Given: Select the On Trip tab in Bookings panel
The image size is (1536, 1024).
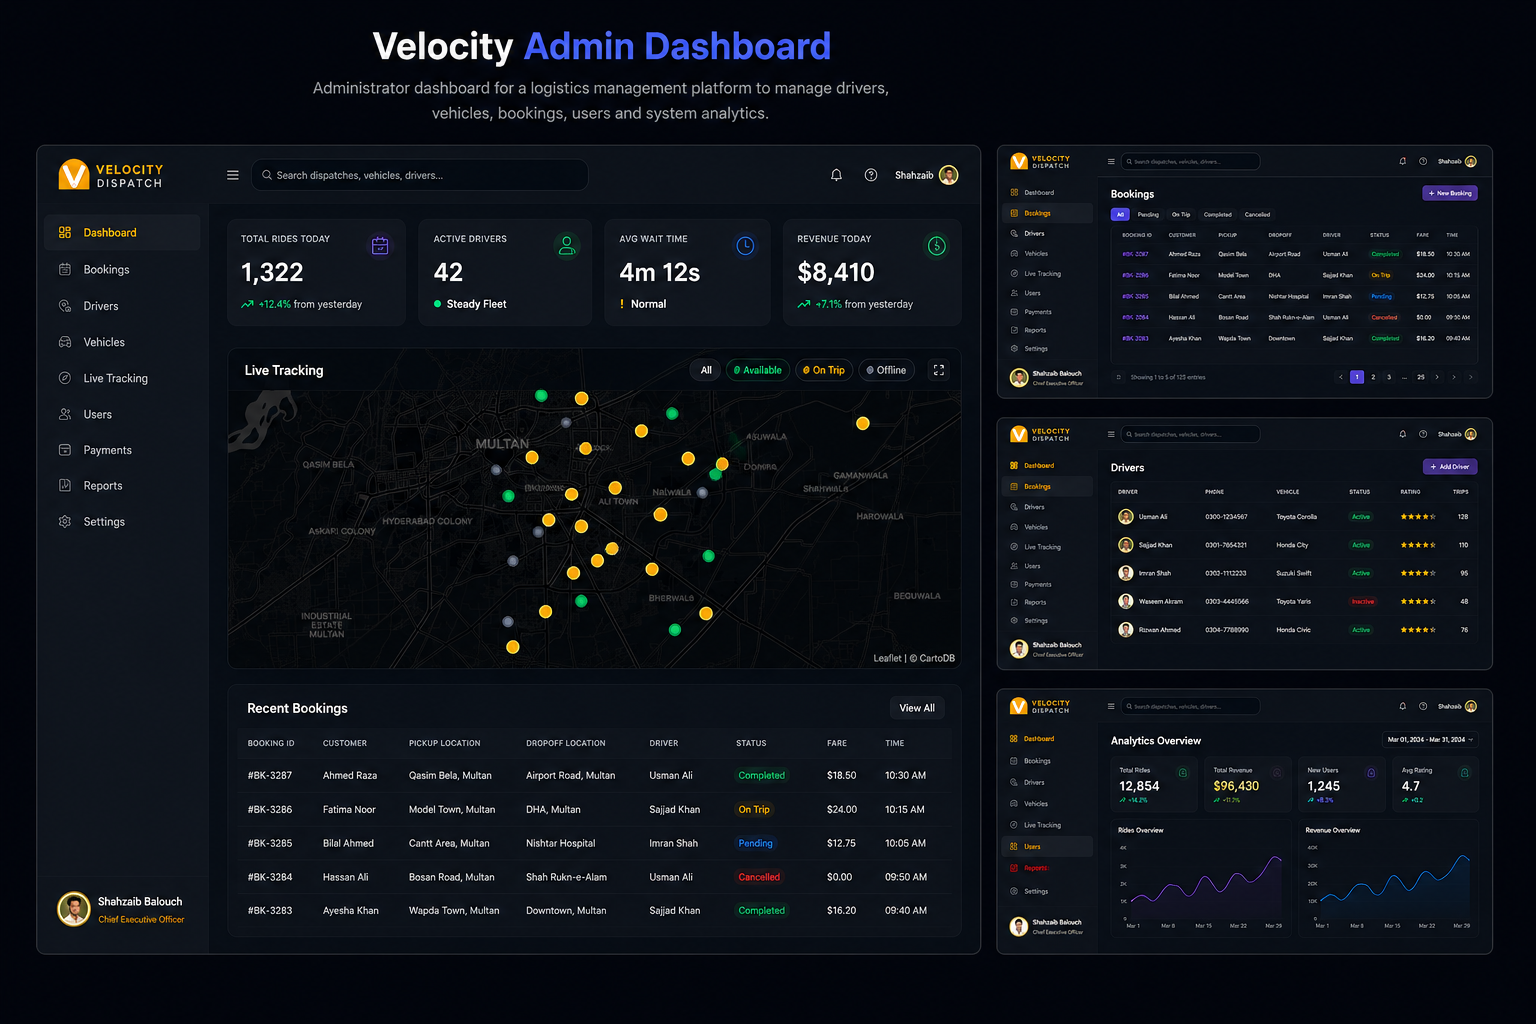Looking at the screenshot, I should 1181,214.
